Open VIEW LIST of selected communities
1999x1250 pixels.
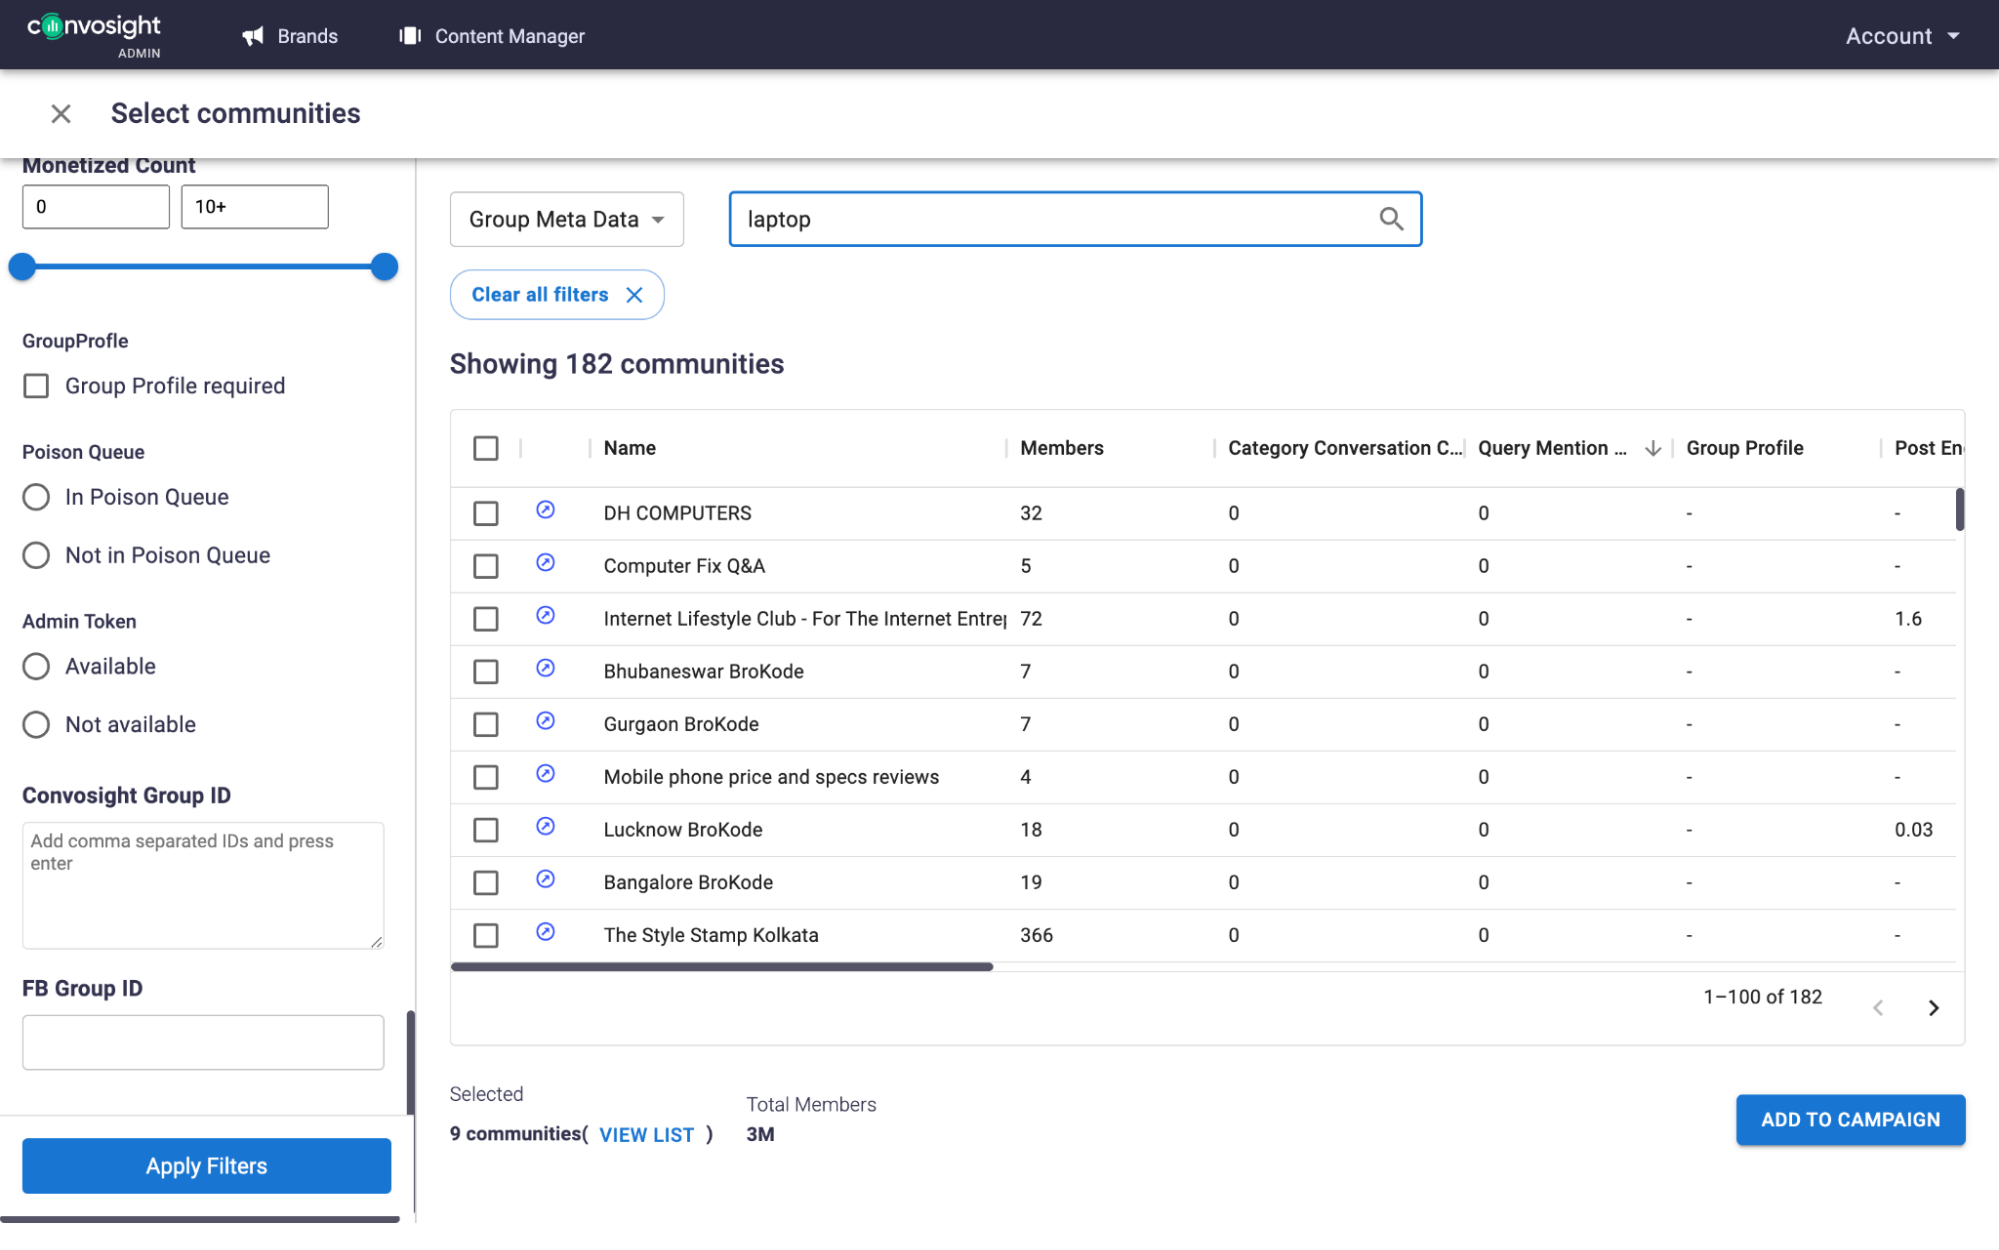tap(646, 1135)
